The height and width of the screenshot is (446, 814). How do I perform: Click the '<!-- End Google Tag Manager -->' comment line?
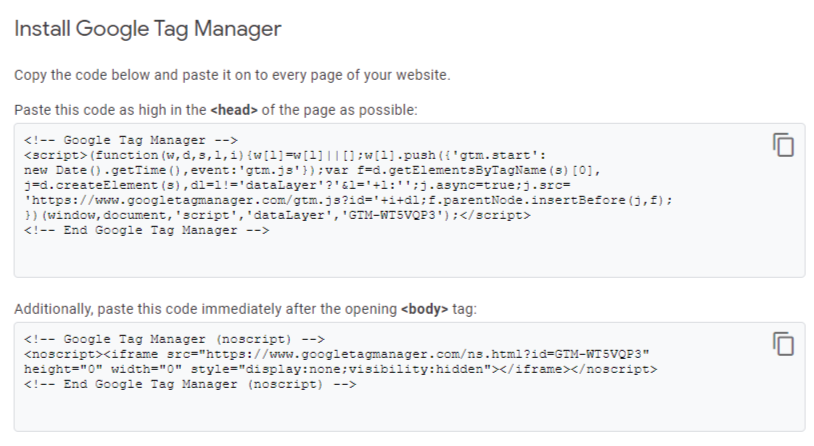pyautogui.click(x=146, y=231)
